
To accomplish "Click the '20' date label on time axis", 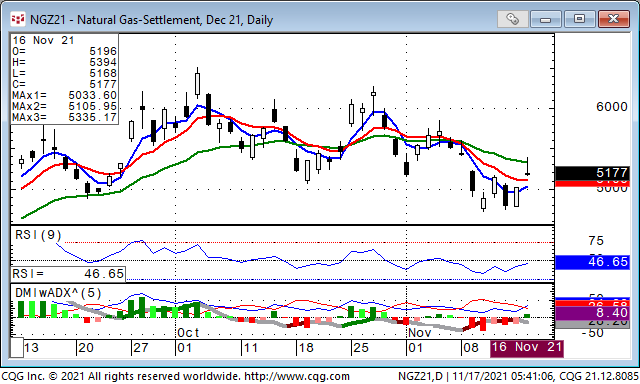I will click(x=86, y=348).
